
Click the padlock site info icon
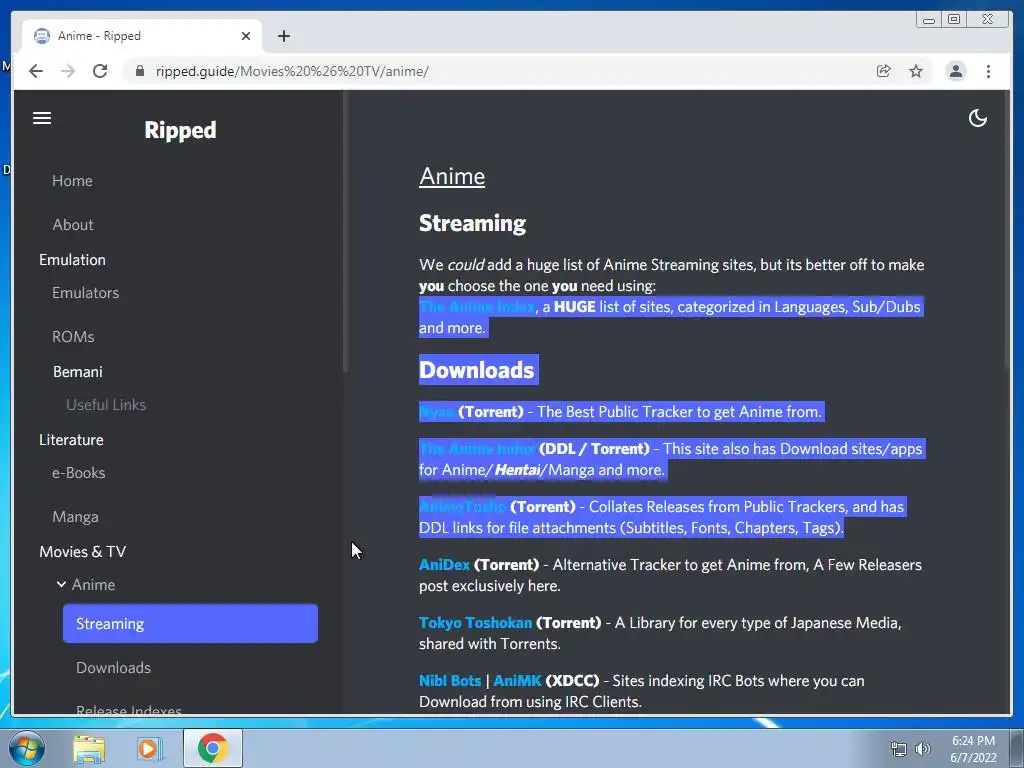click(139, 71)
